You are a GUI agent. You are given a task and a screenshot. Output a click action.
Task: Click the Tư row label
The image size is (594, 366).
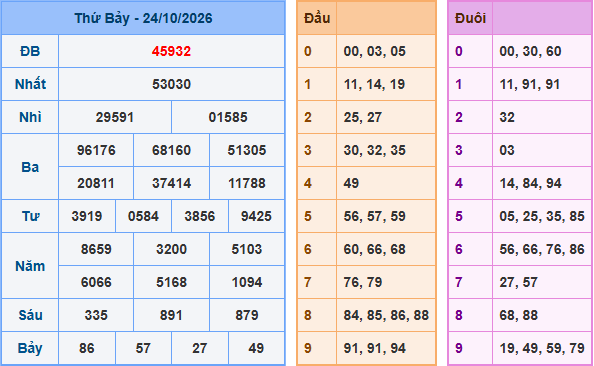tap(30, 216)
